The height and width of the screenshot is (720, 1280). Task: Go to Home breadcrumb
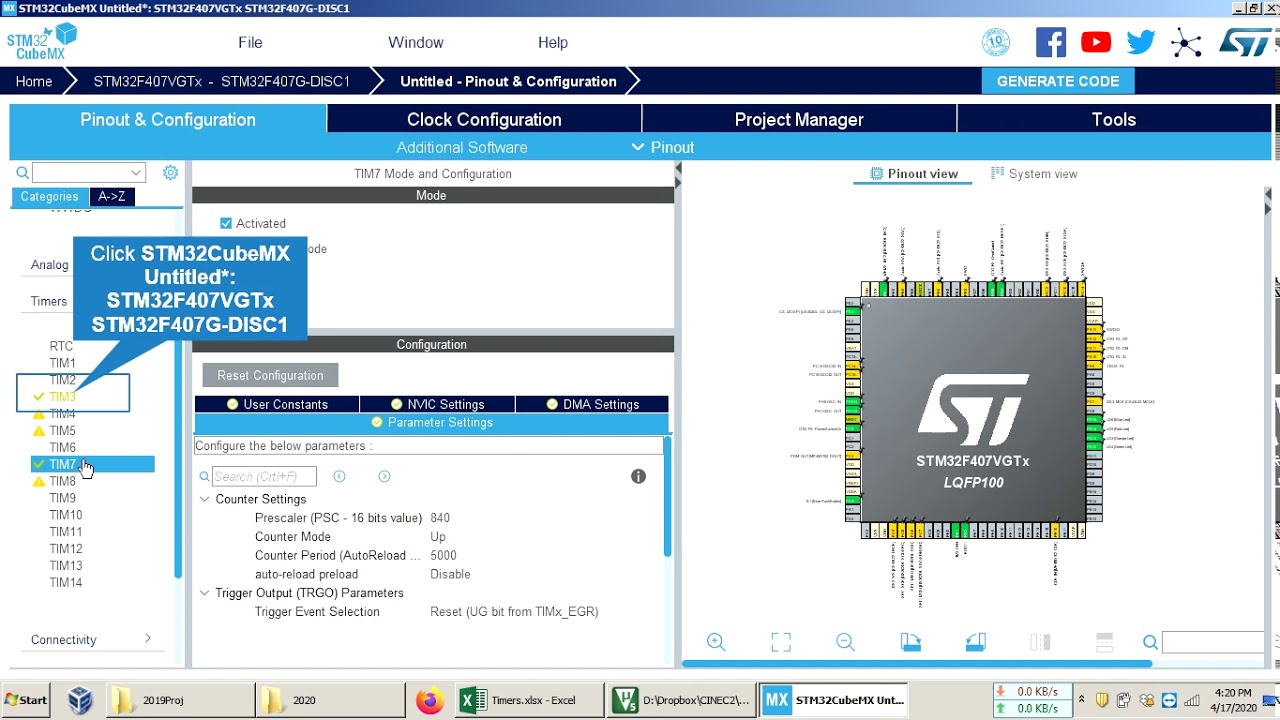click(34, 81)
